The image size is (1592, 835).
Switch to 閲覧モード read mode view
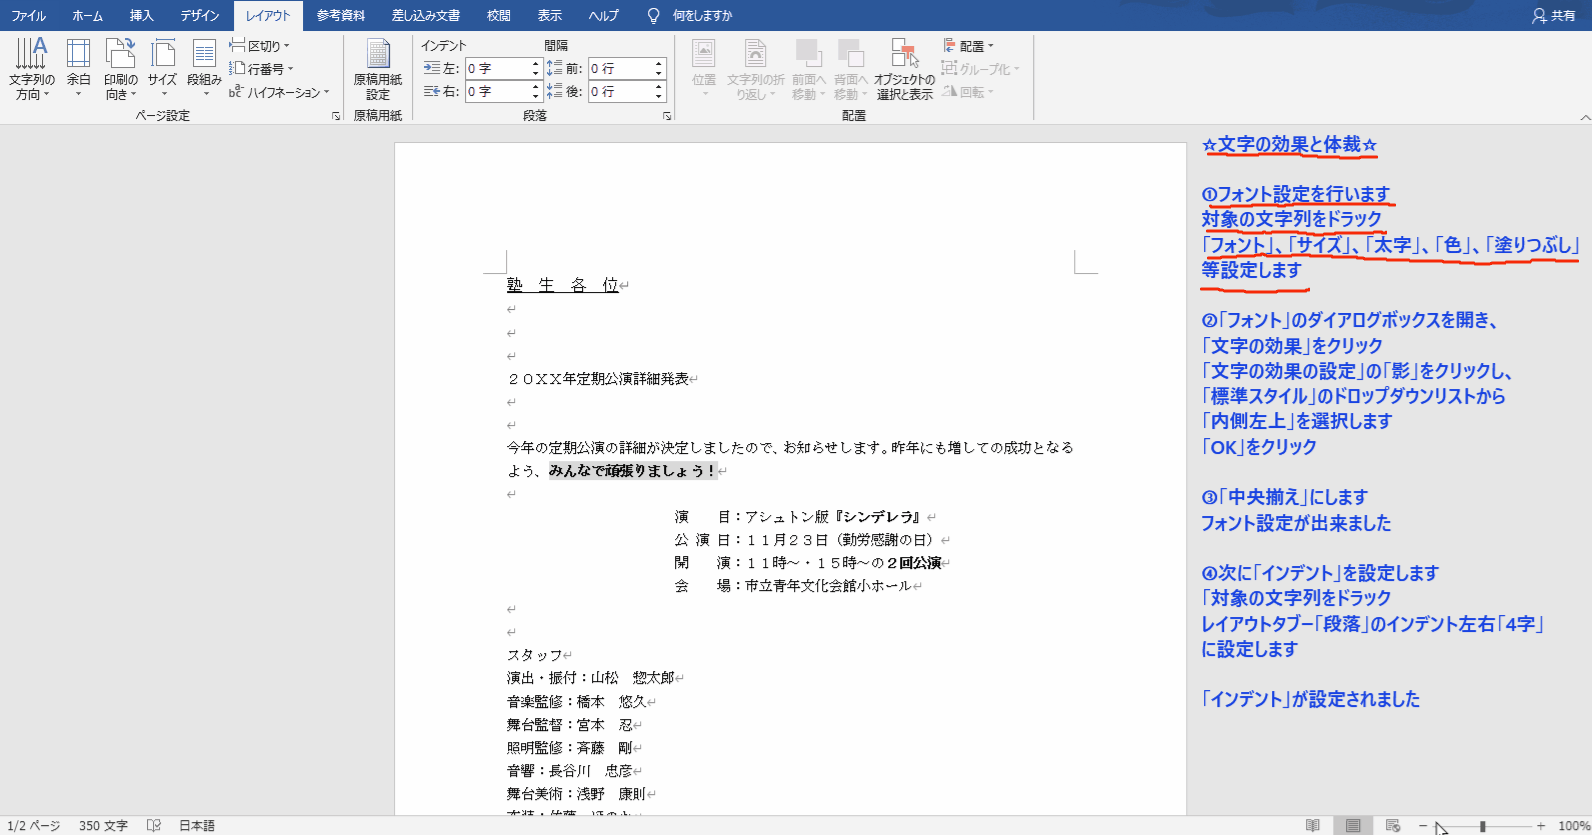click(x=1313, y=825)
